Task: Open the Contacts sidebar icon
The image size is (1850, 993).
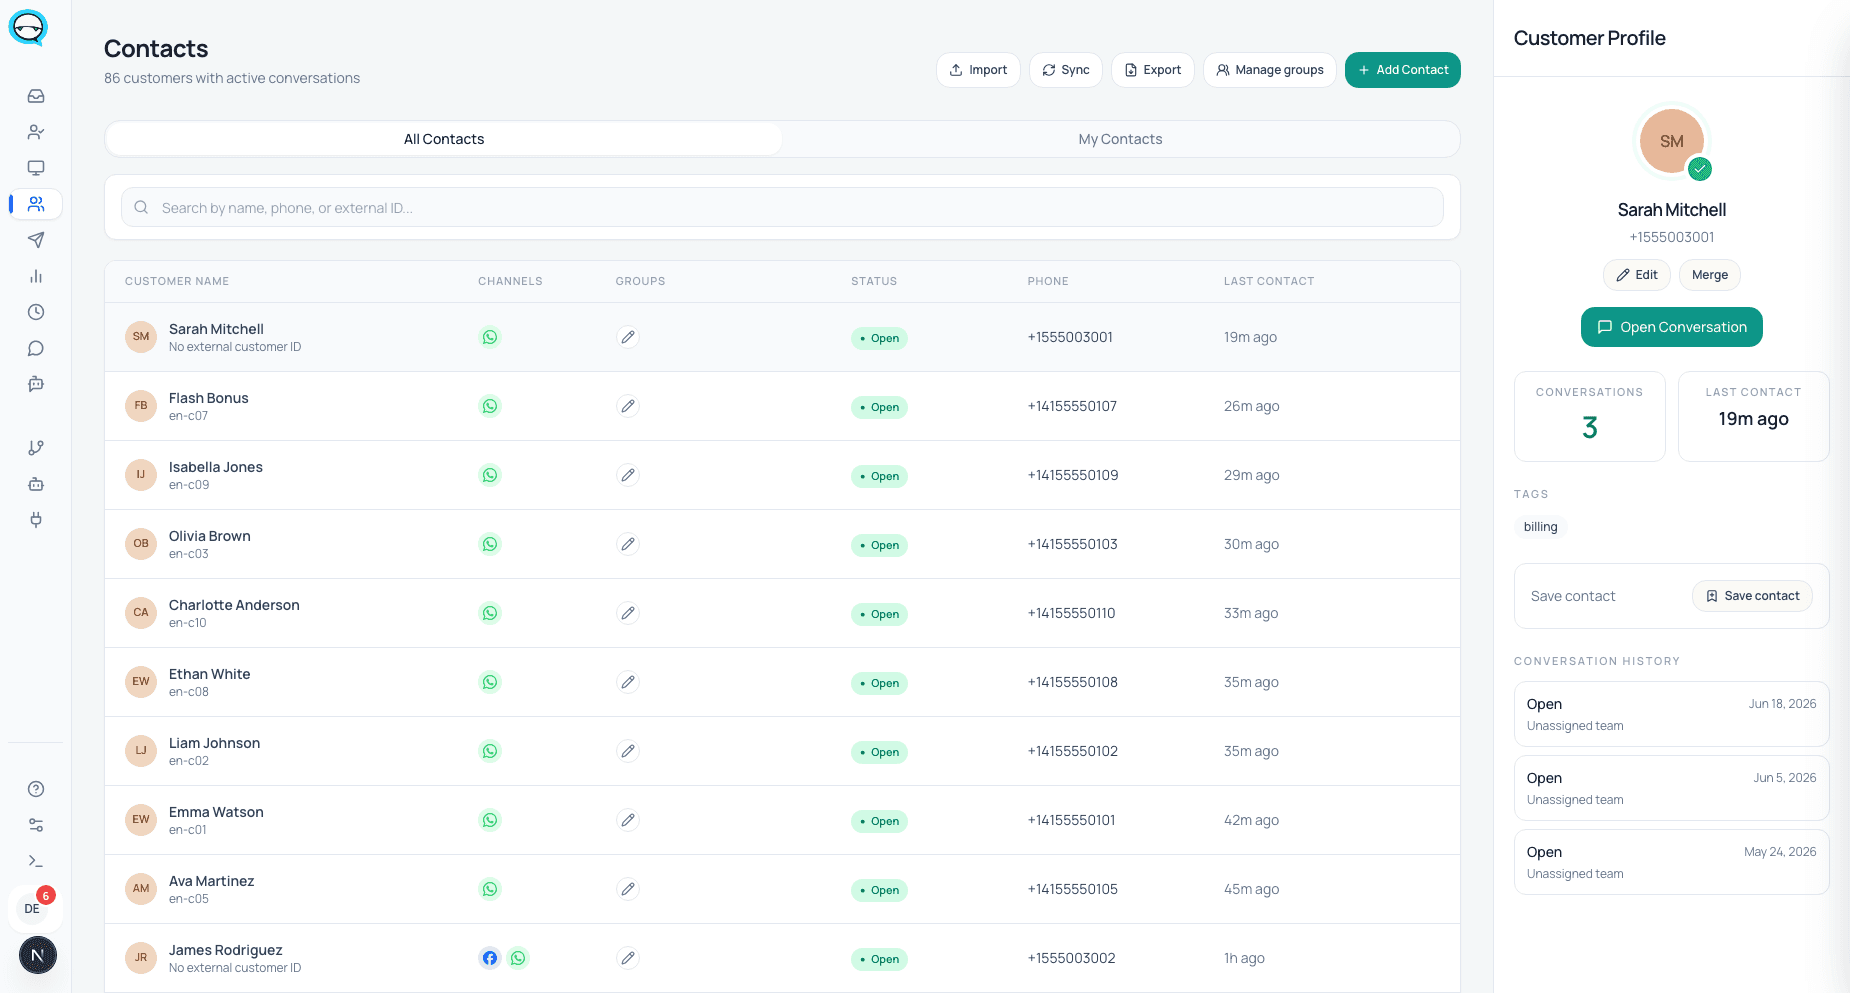Action: (x=36, y=204)
